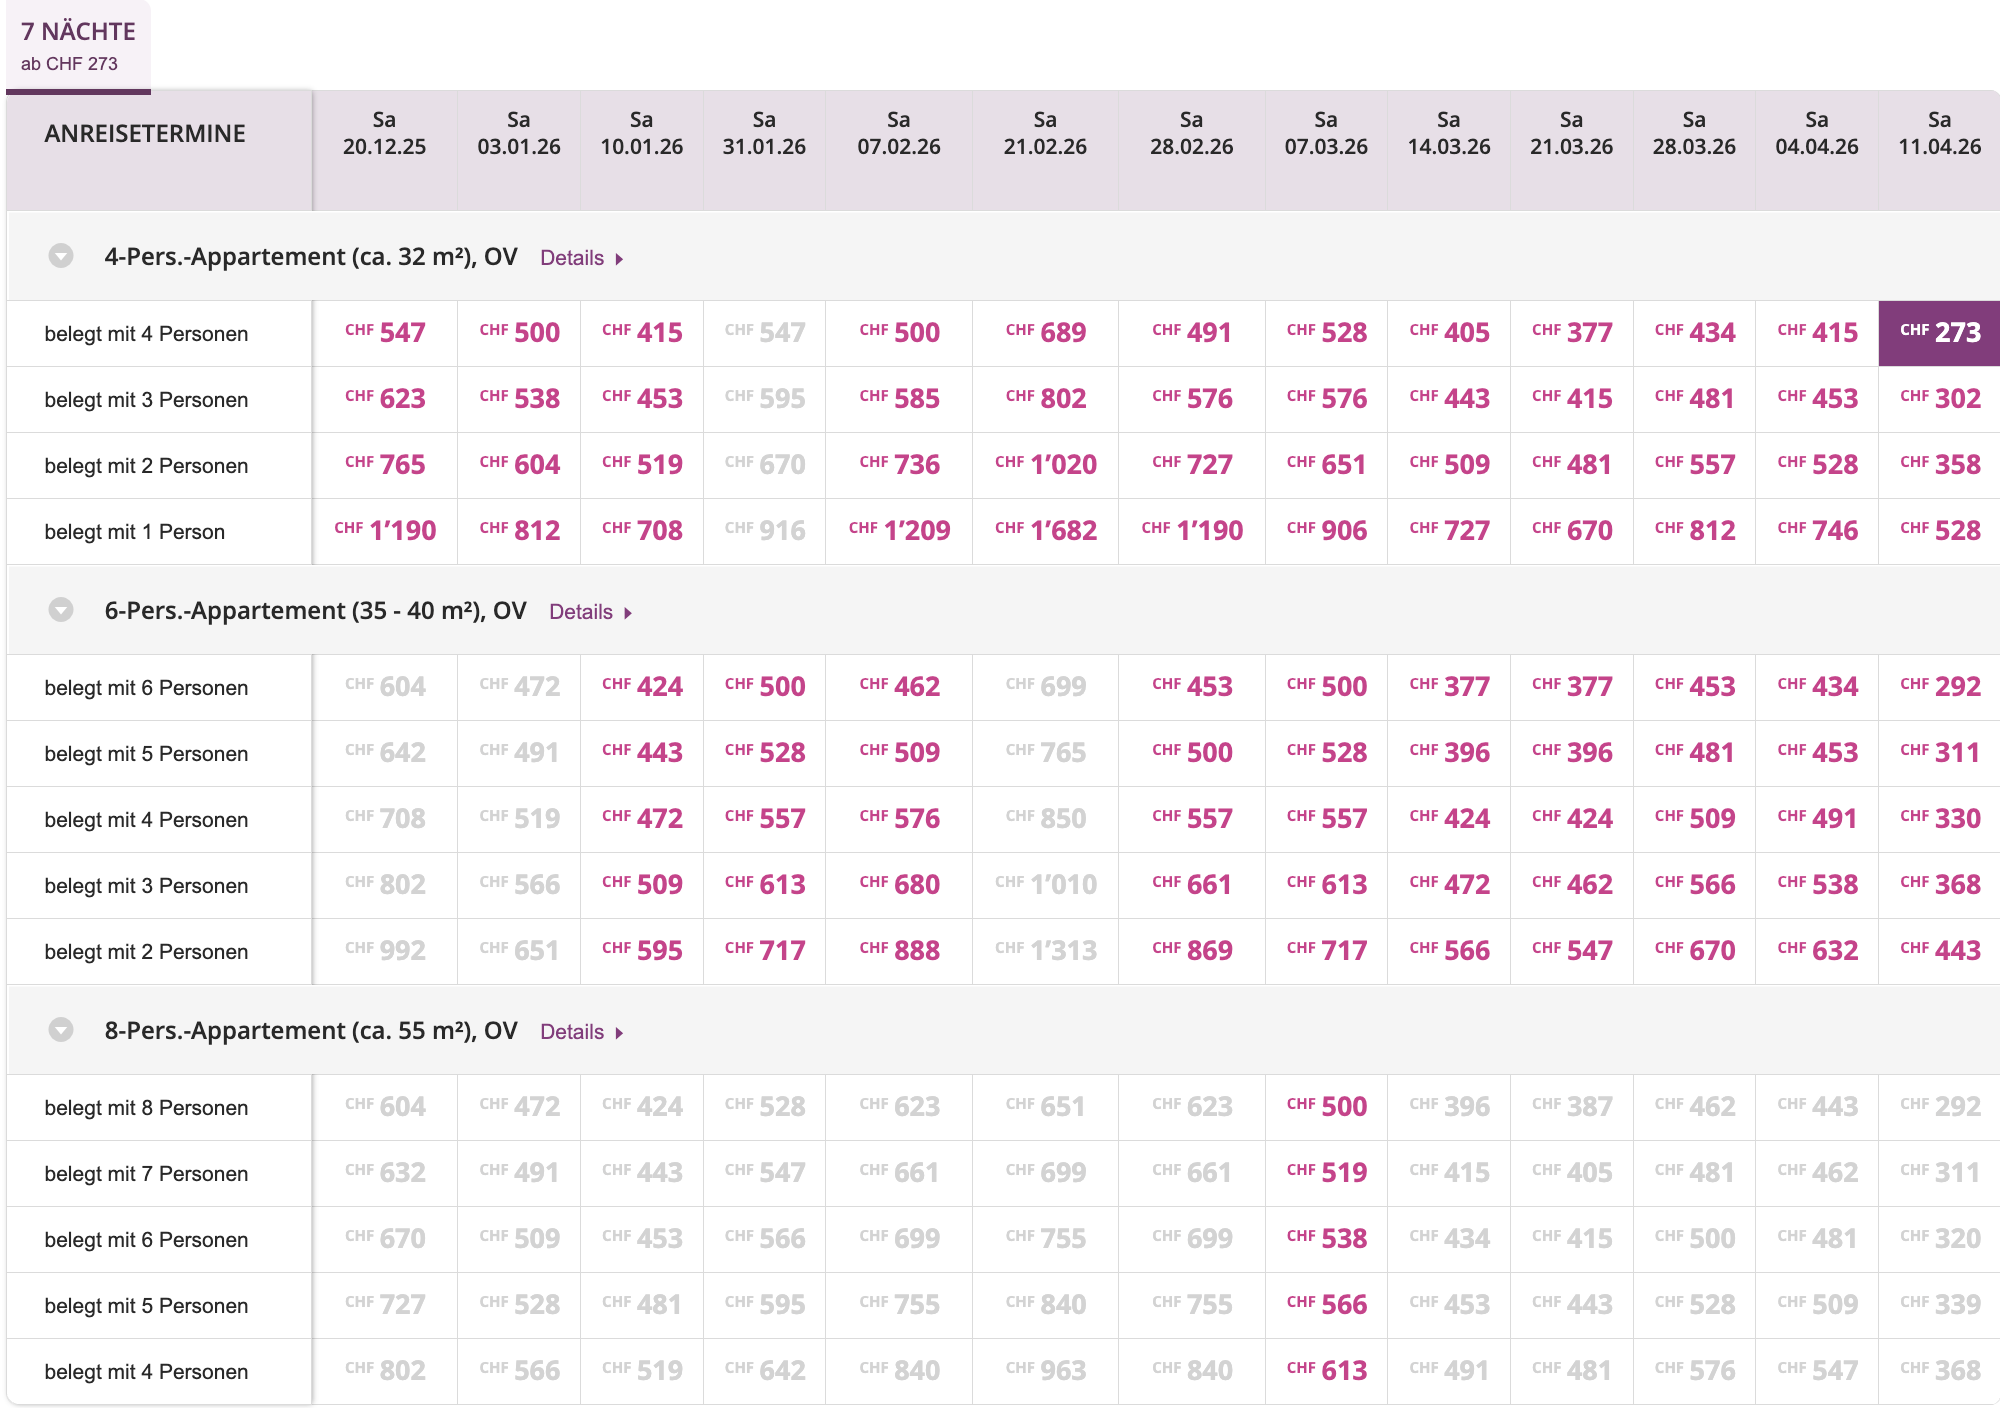Viewport: 2000px width, 1408px height.
Task: Collapse the 6-Pers.-Appartement section
Action: point(61,610)
